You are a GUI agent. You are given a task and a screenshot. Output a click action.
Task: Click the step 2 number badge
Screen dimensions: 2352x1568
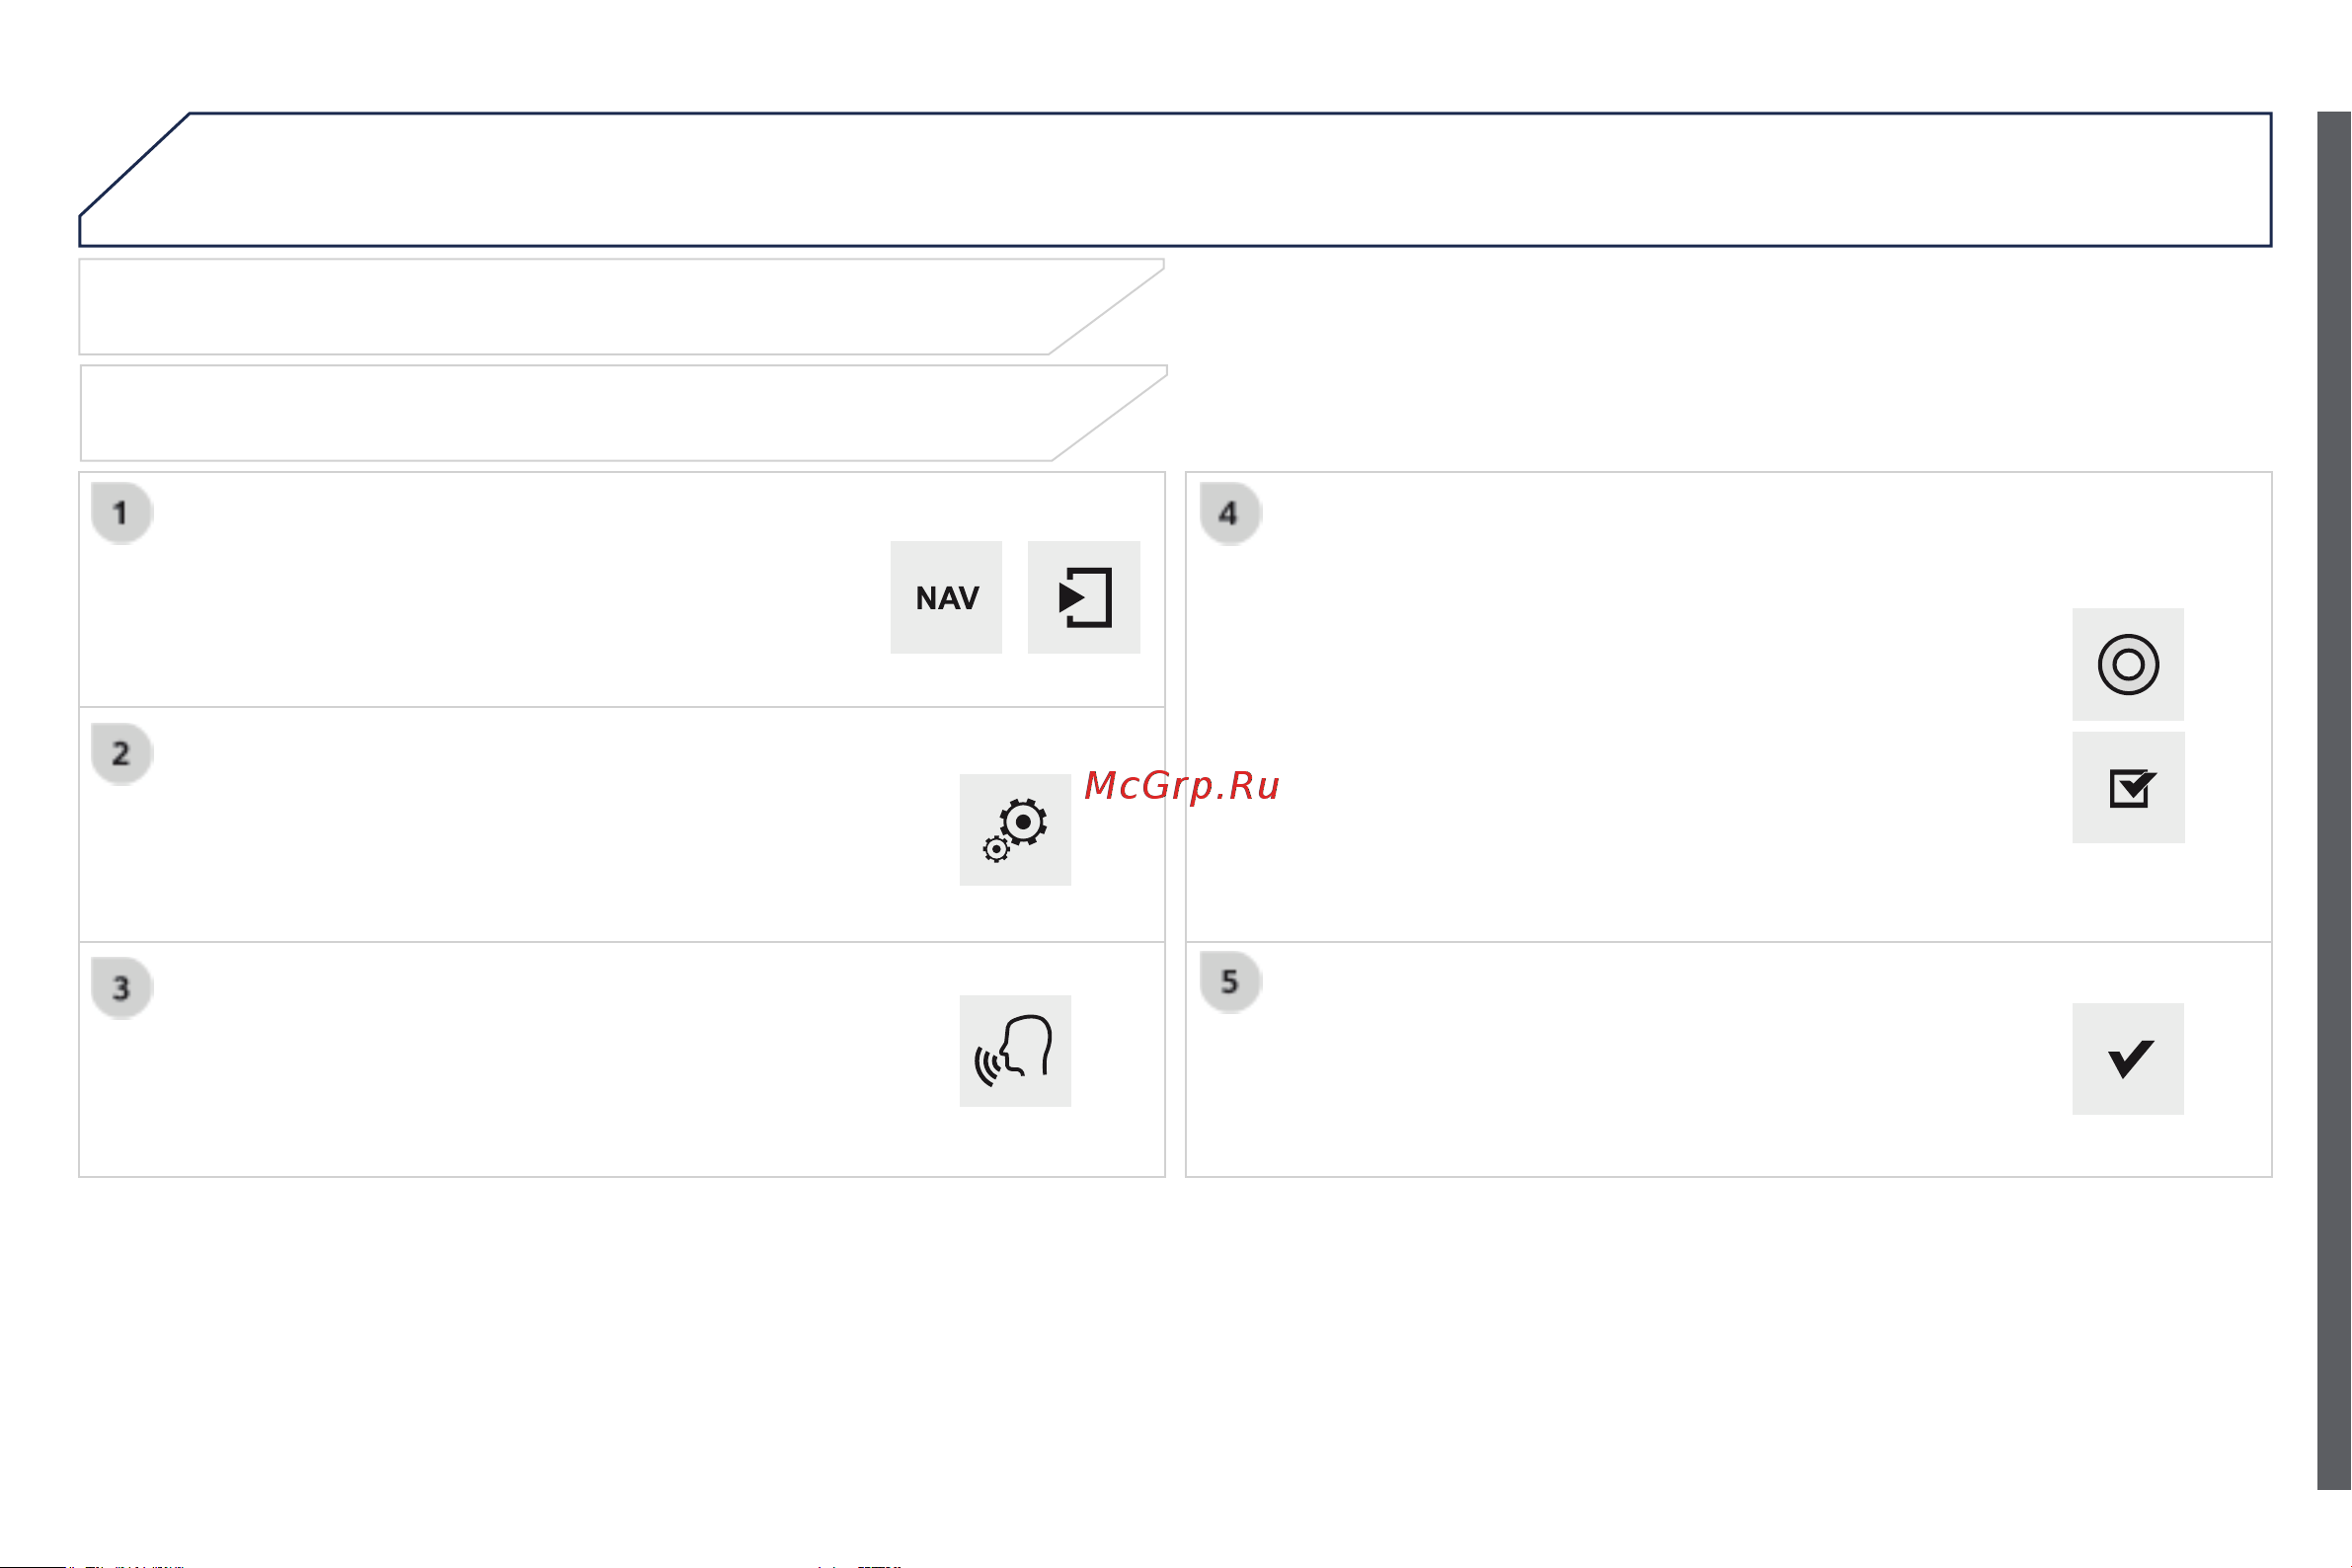pyautogui.click(x=121, y=753)
